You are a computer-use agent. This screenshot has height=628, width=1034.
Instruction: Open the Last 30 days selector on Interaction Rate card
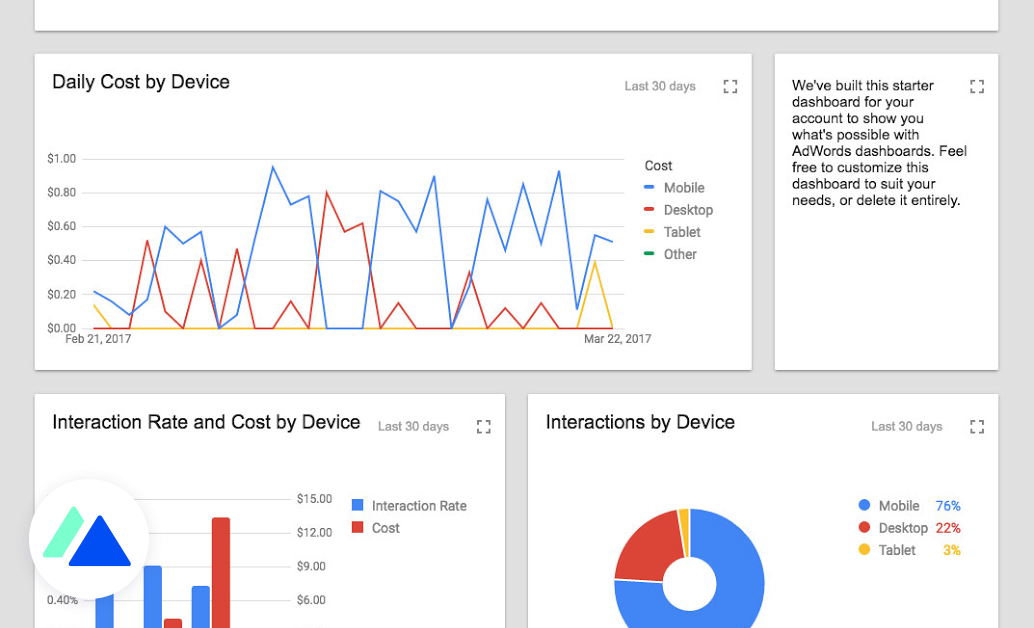point(413,426)
